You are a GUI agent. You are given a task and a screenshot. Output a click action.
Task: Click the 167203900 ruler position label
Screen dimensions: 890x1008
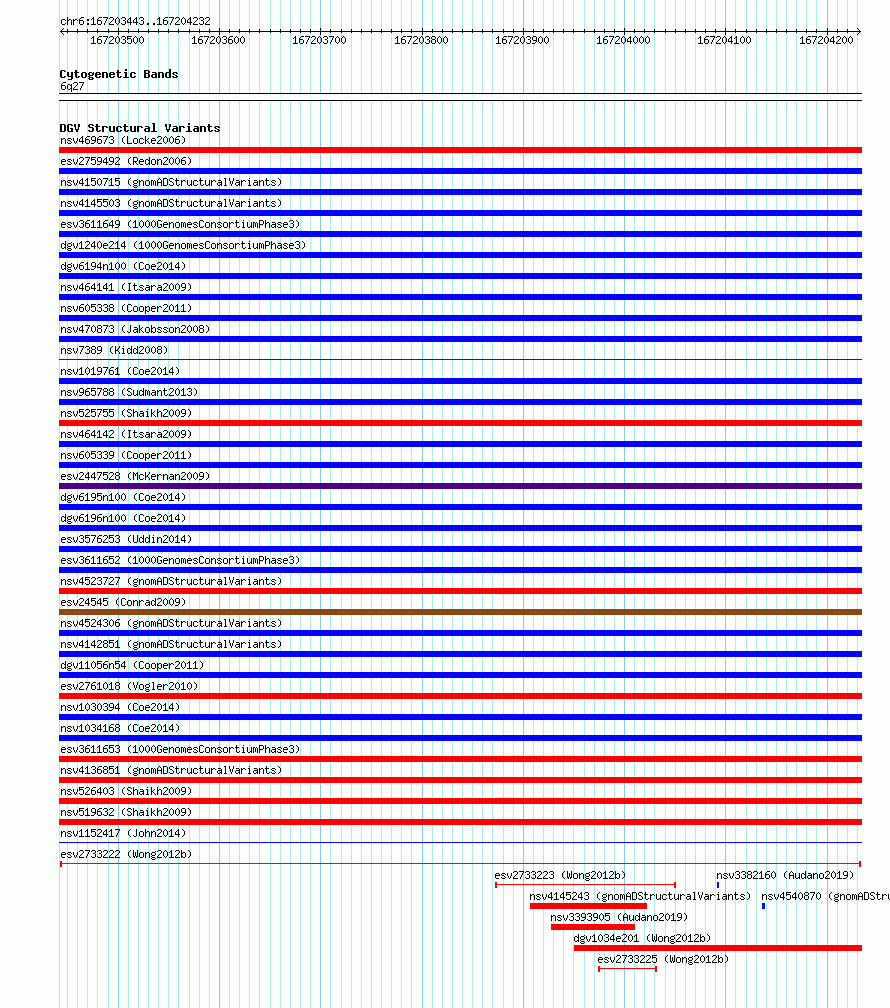coord(522,40)
